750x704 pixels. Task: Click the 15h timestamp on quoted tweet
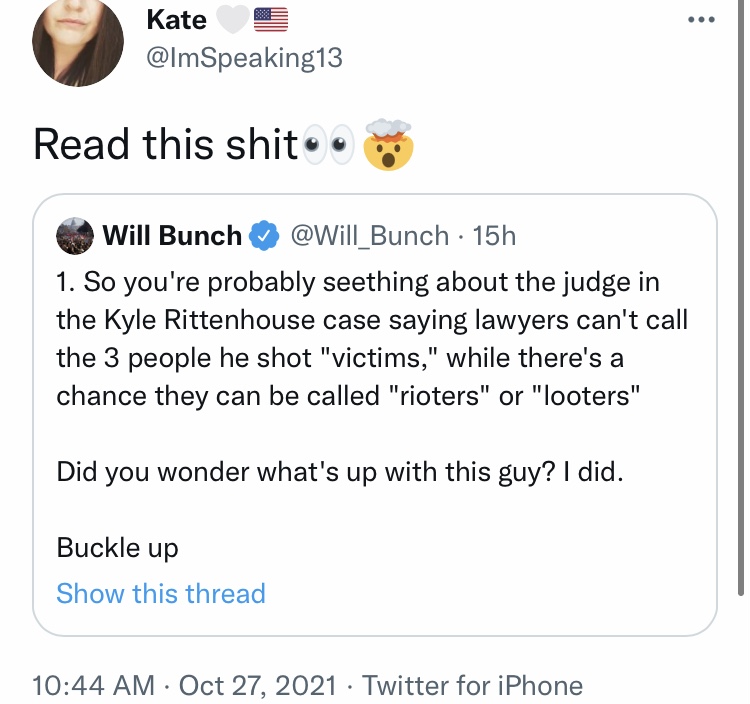pyautogui.click(x=494, y=236)
